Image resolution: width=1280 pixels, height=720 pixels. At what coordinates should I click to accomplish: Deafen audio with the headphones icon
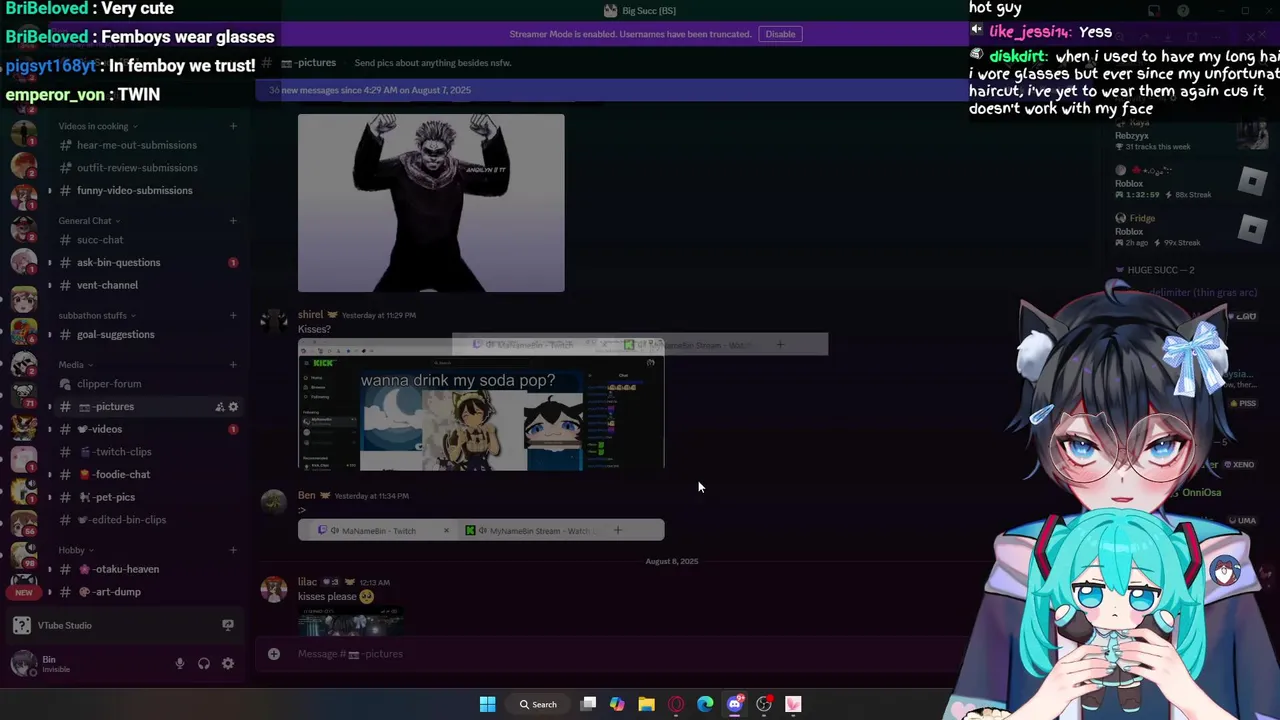pyautogui.click(x=204, y=663)
